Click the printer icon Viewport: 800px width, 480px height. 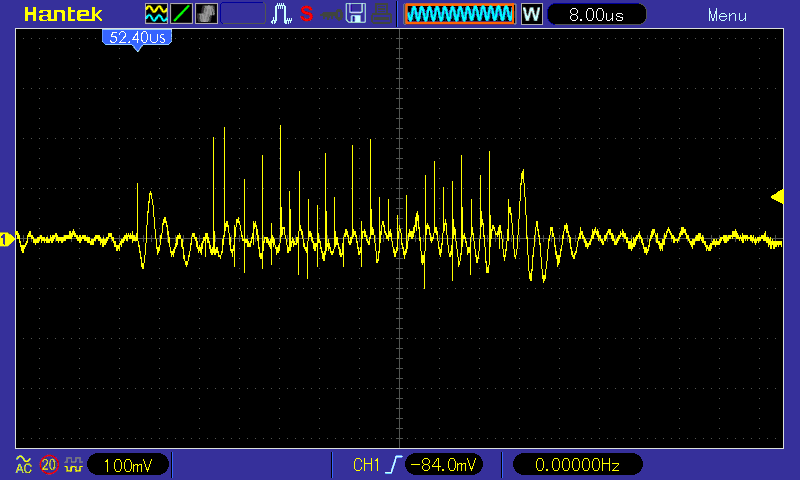click(381, 14)
